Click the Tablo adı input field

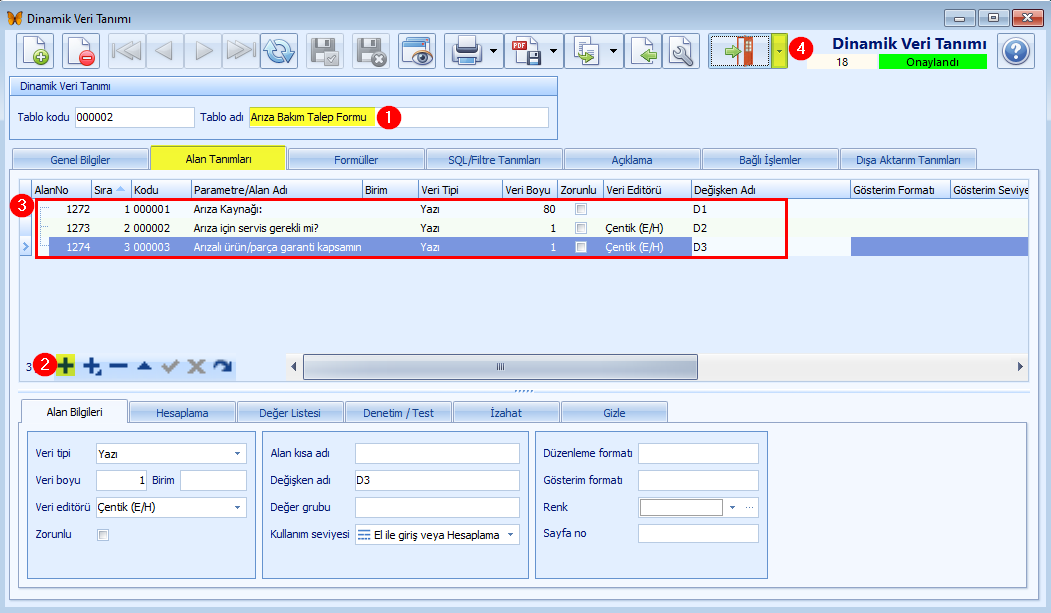pos(399,117)
